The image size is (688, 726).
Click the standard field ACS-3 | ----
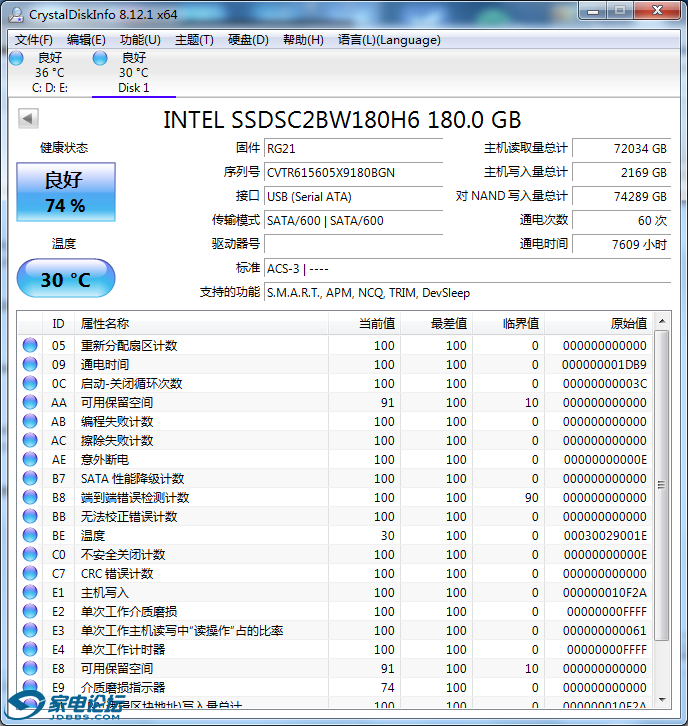coord(468,269)
